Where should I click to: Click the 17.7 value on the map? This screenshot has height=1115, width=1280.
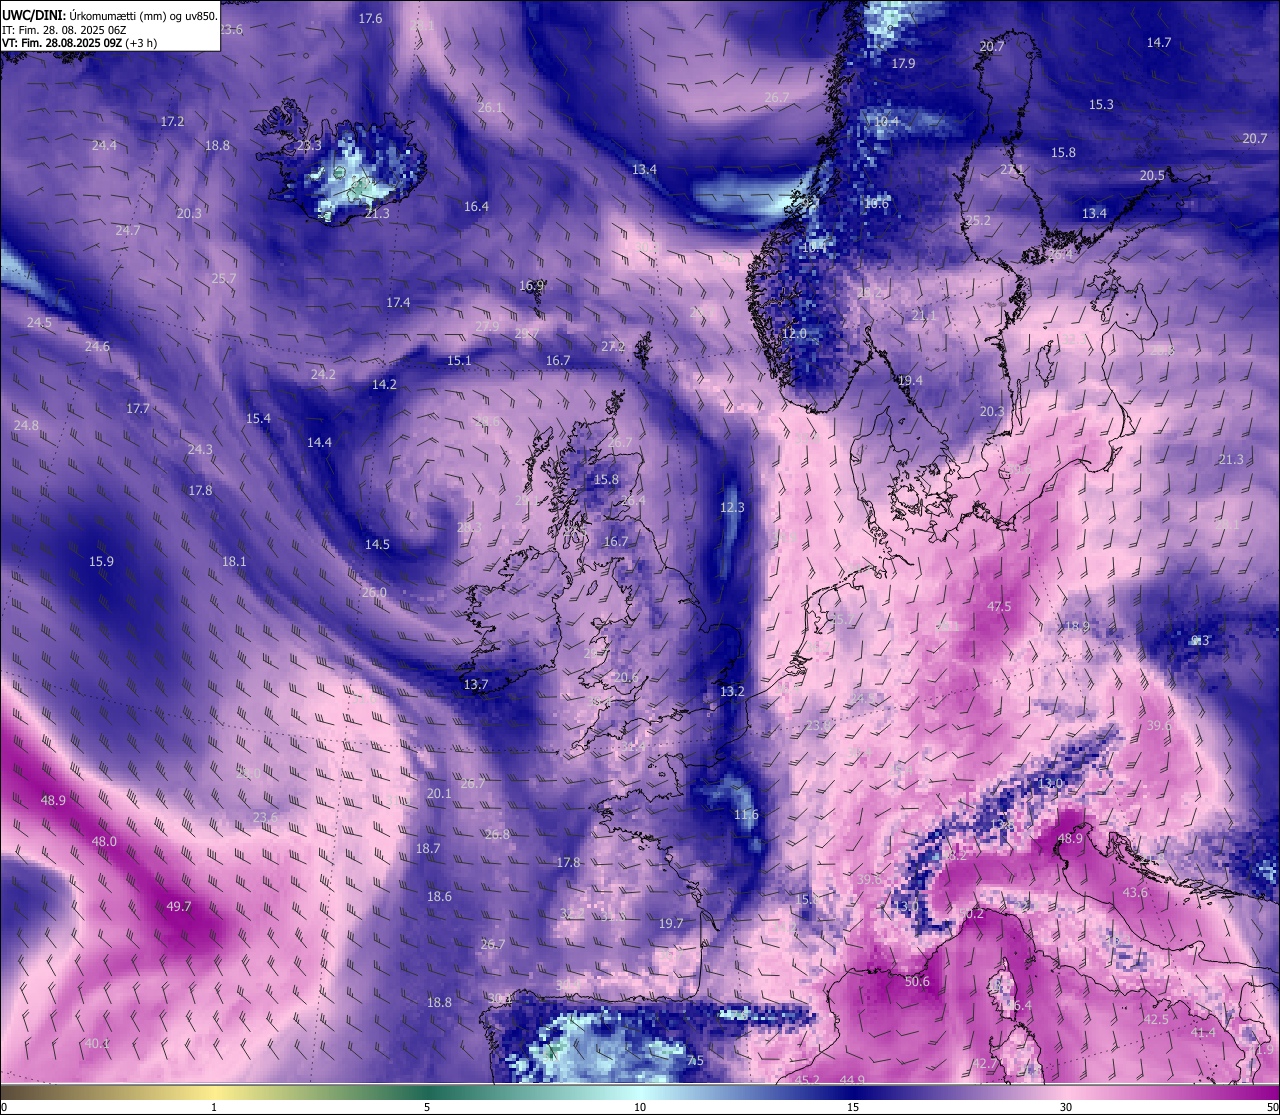click(138, 409)
